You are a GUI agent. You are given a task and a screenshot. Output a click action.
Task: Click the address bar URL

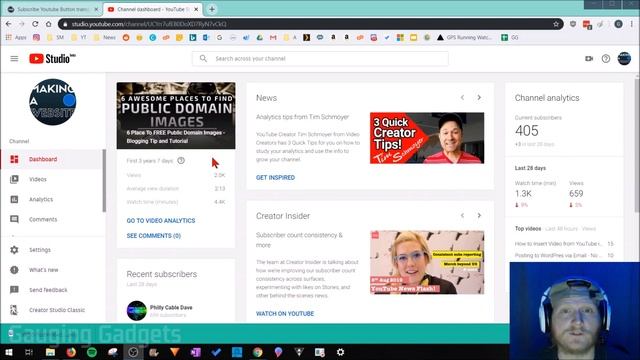coord(149,24)
